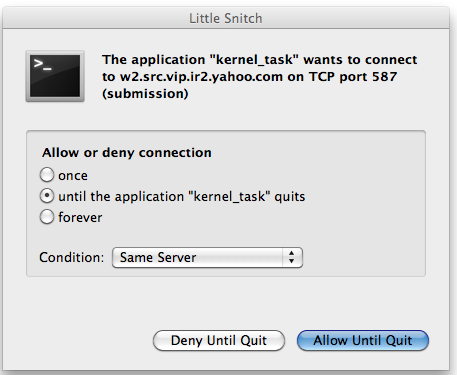Select the "forever" radio button
The width and height of the screenshot is (457, 375).
[47, 217]
